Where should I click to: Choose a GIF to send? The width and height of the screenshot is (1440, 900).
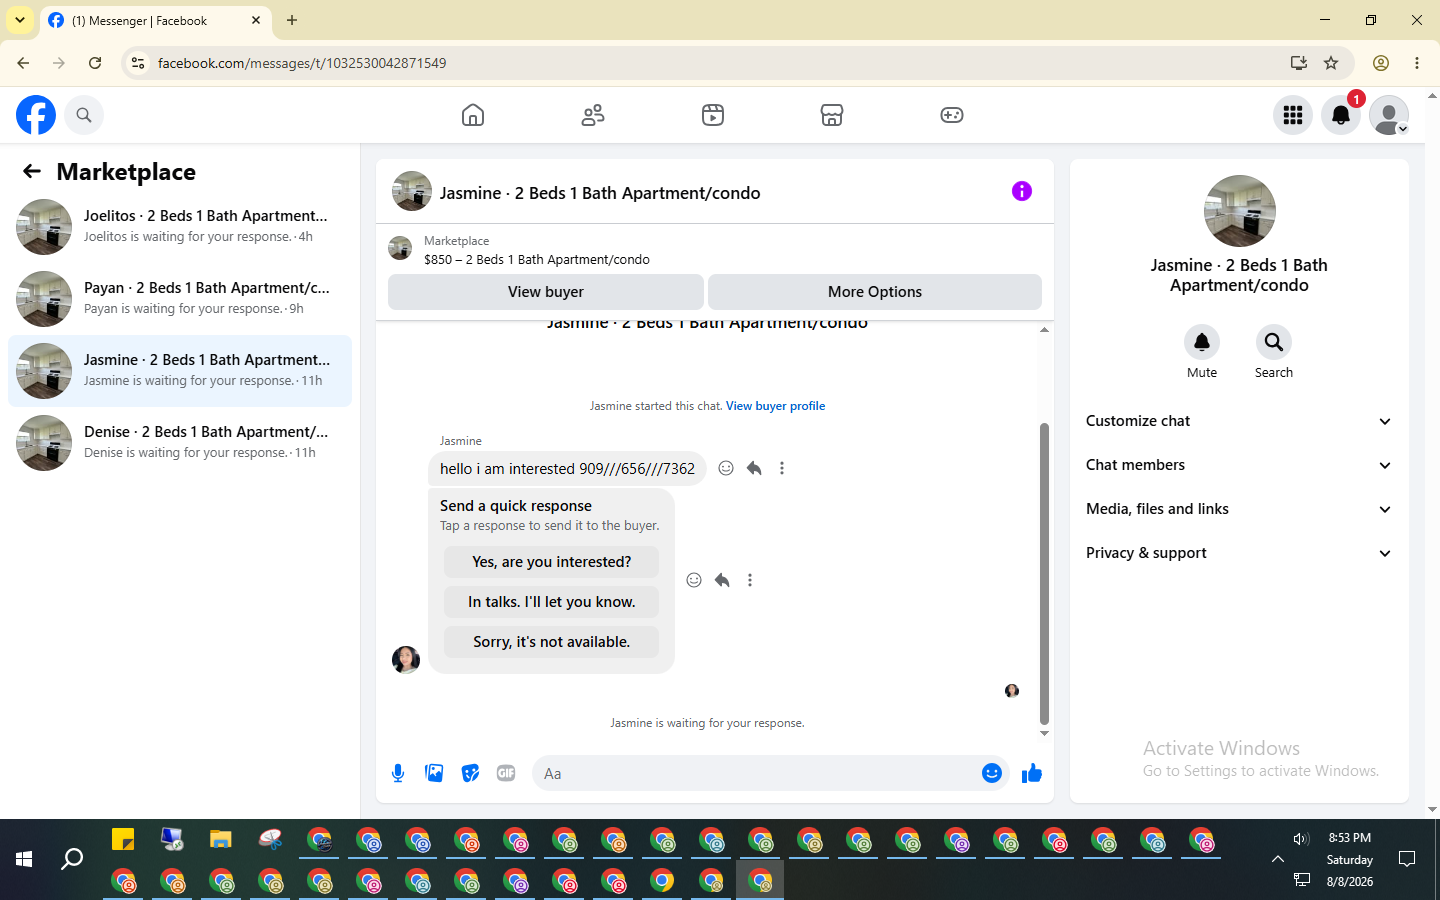[506, 773]
